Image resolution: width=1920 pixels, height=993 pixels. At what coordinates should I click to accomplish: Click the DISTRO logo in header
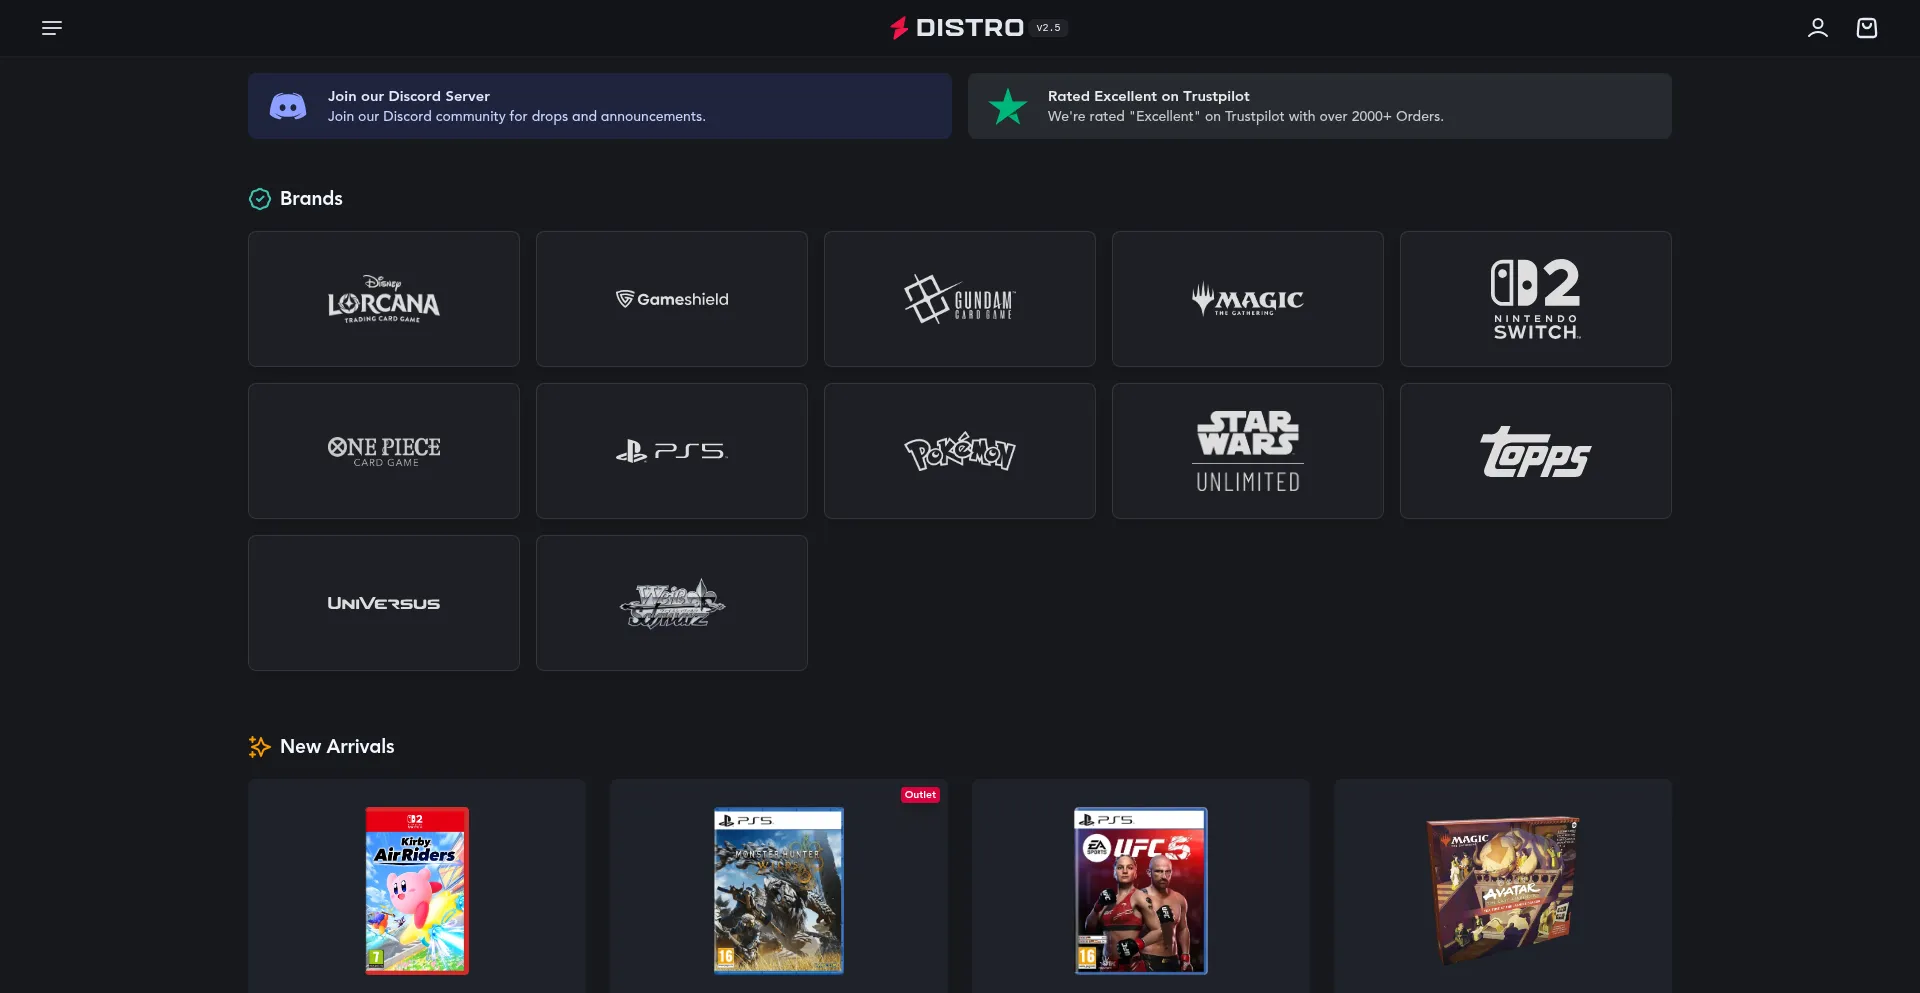[x=958, y=28]
